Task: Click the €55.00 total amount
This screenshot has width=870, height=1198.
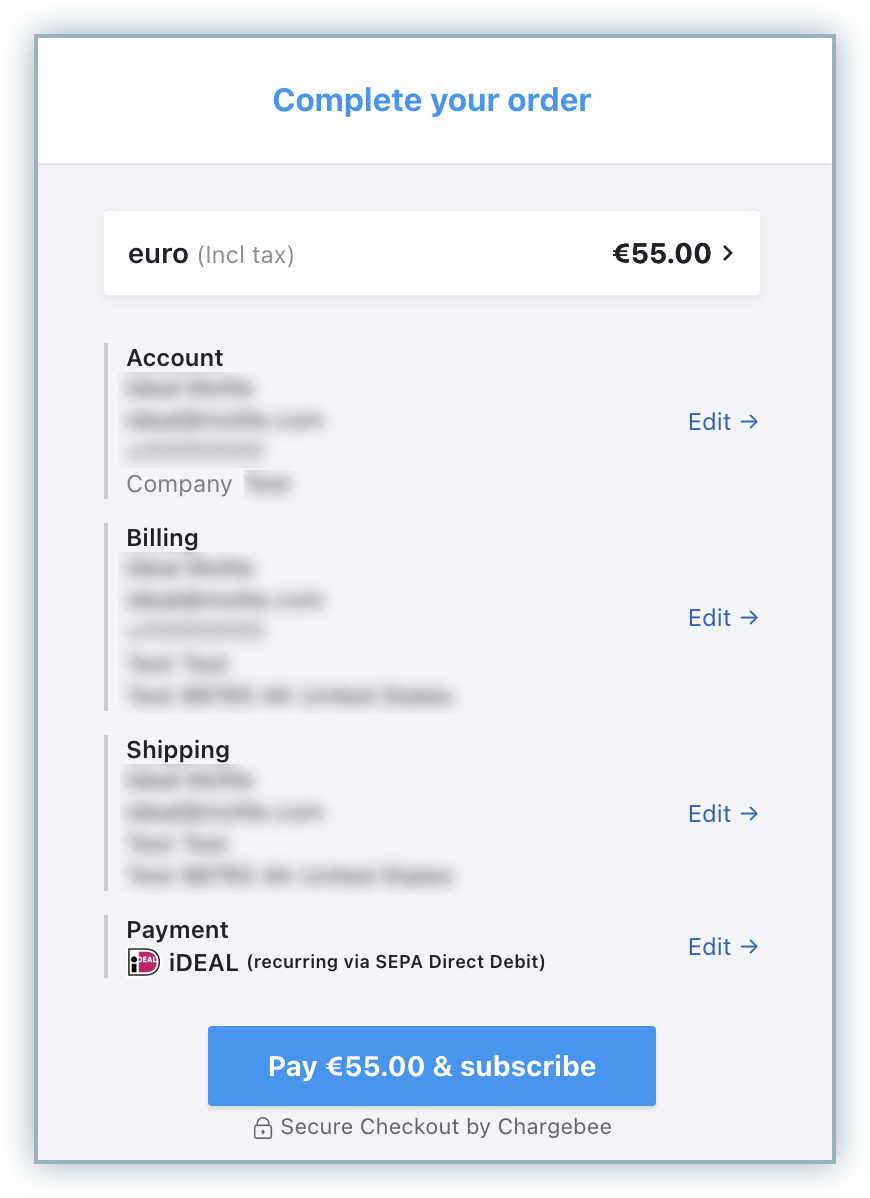Action: point(661,254)
